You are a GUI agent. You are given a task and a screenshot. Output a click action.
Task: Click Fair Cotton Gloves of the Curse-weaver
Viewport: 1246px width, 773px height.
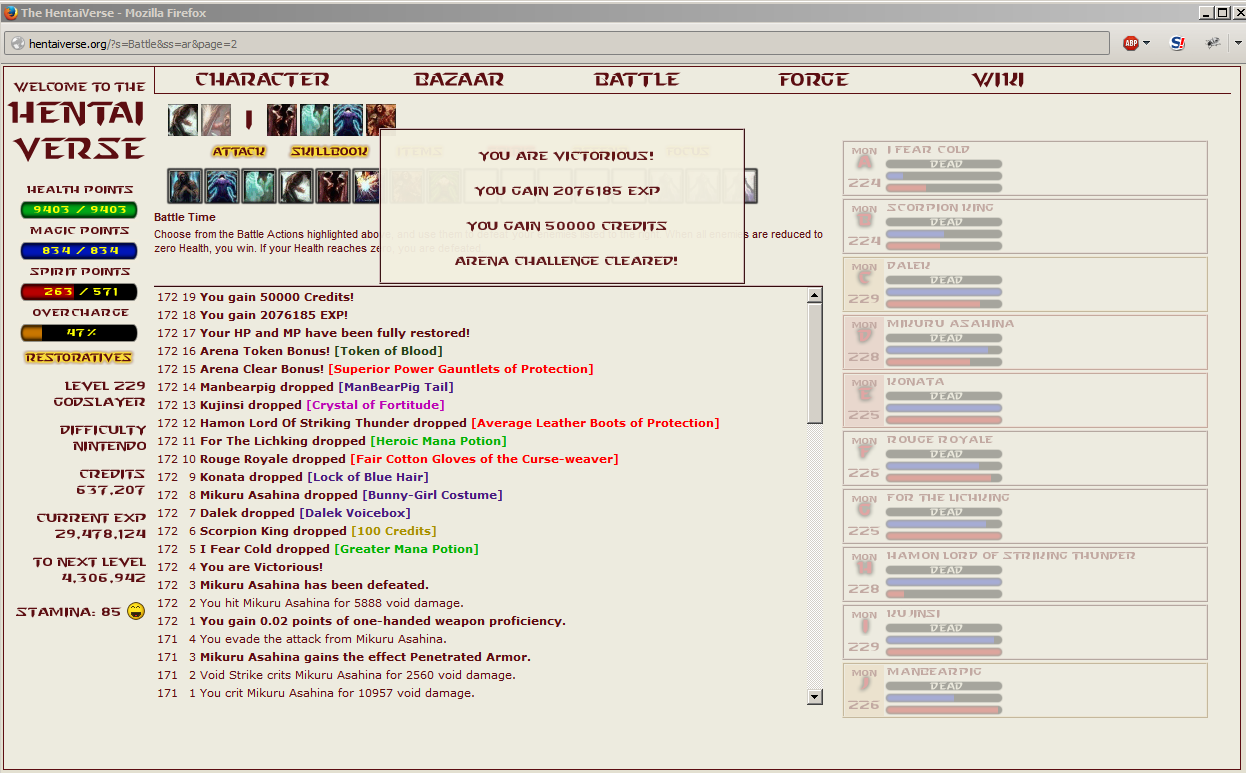click(x=484, y=459)
